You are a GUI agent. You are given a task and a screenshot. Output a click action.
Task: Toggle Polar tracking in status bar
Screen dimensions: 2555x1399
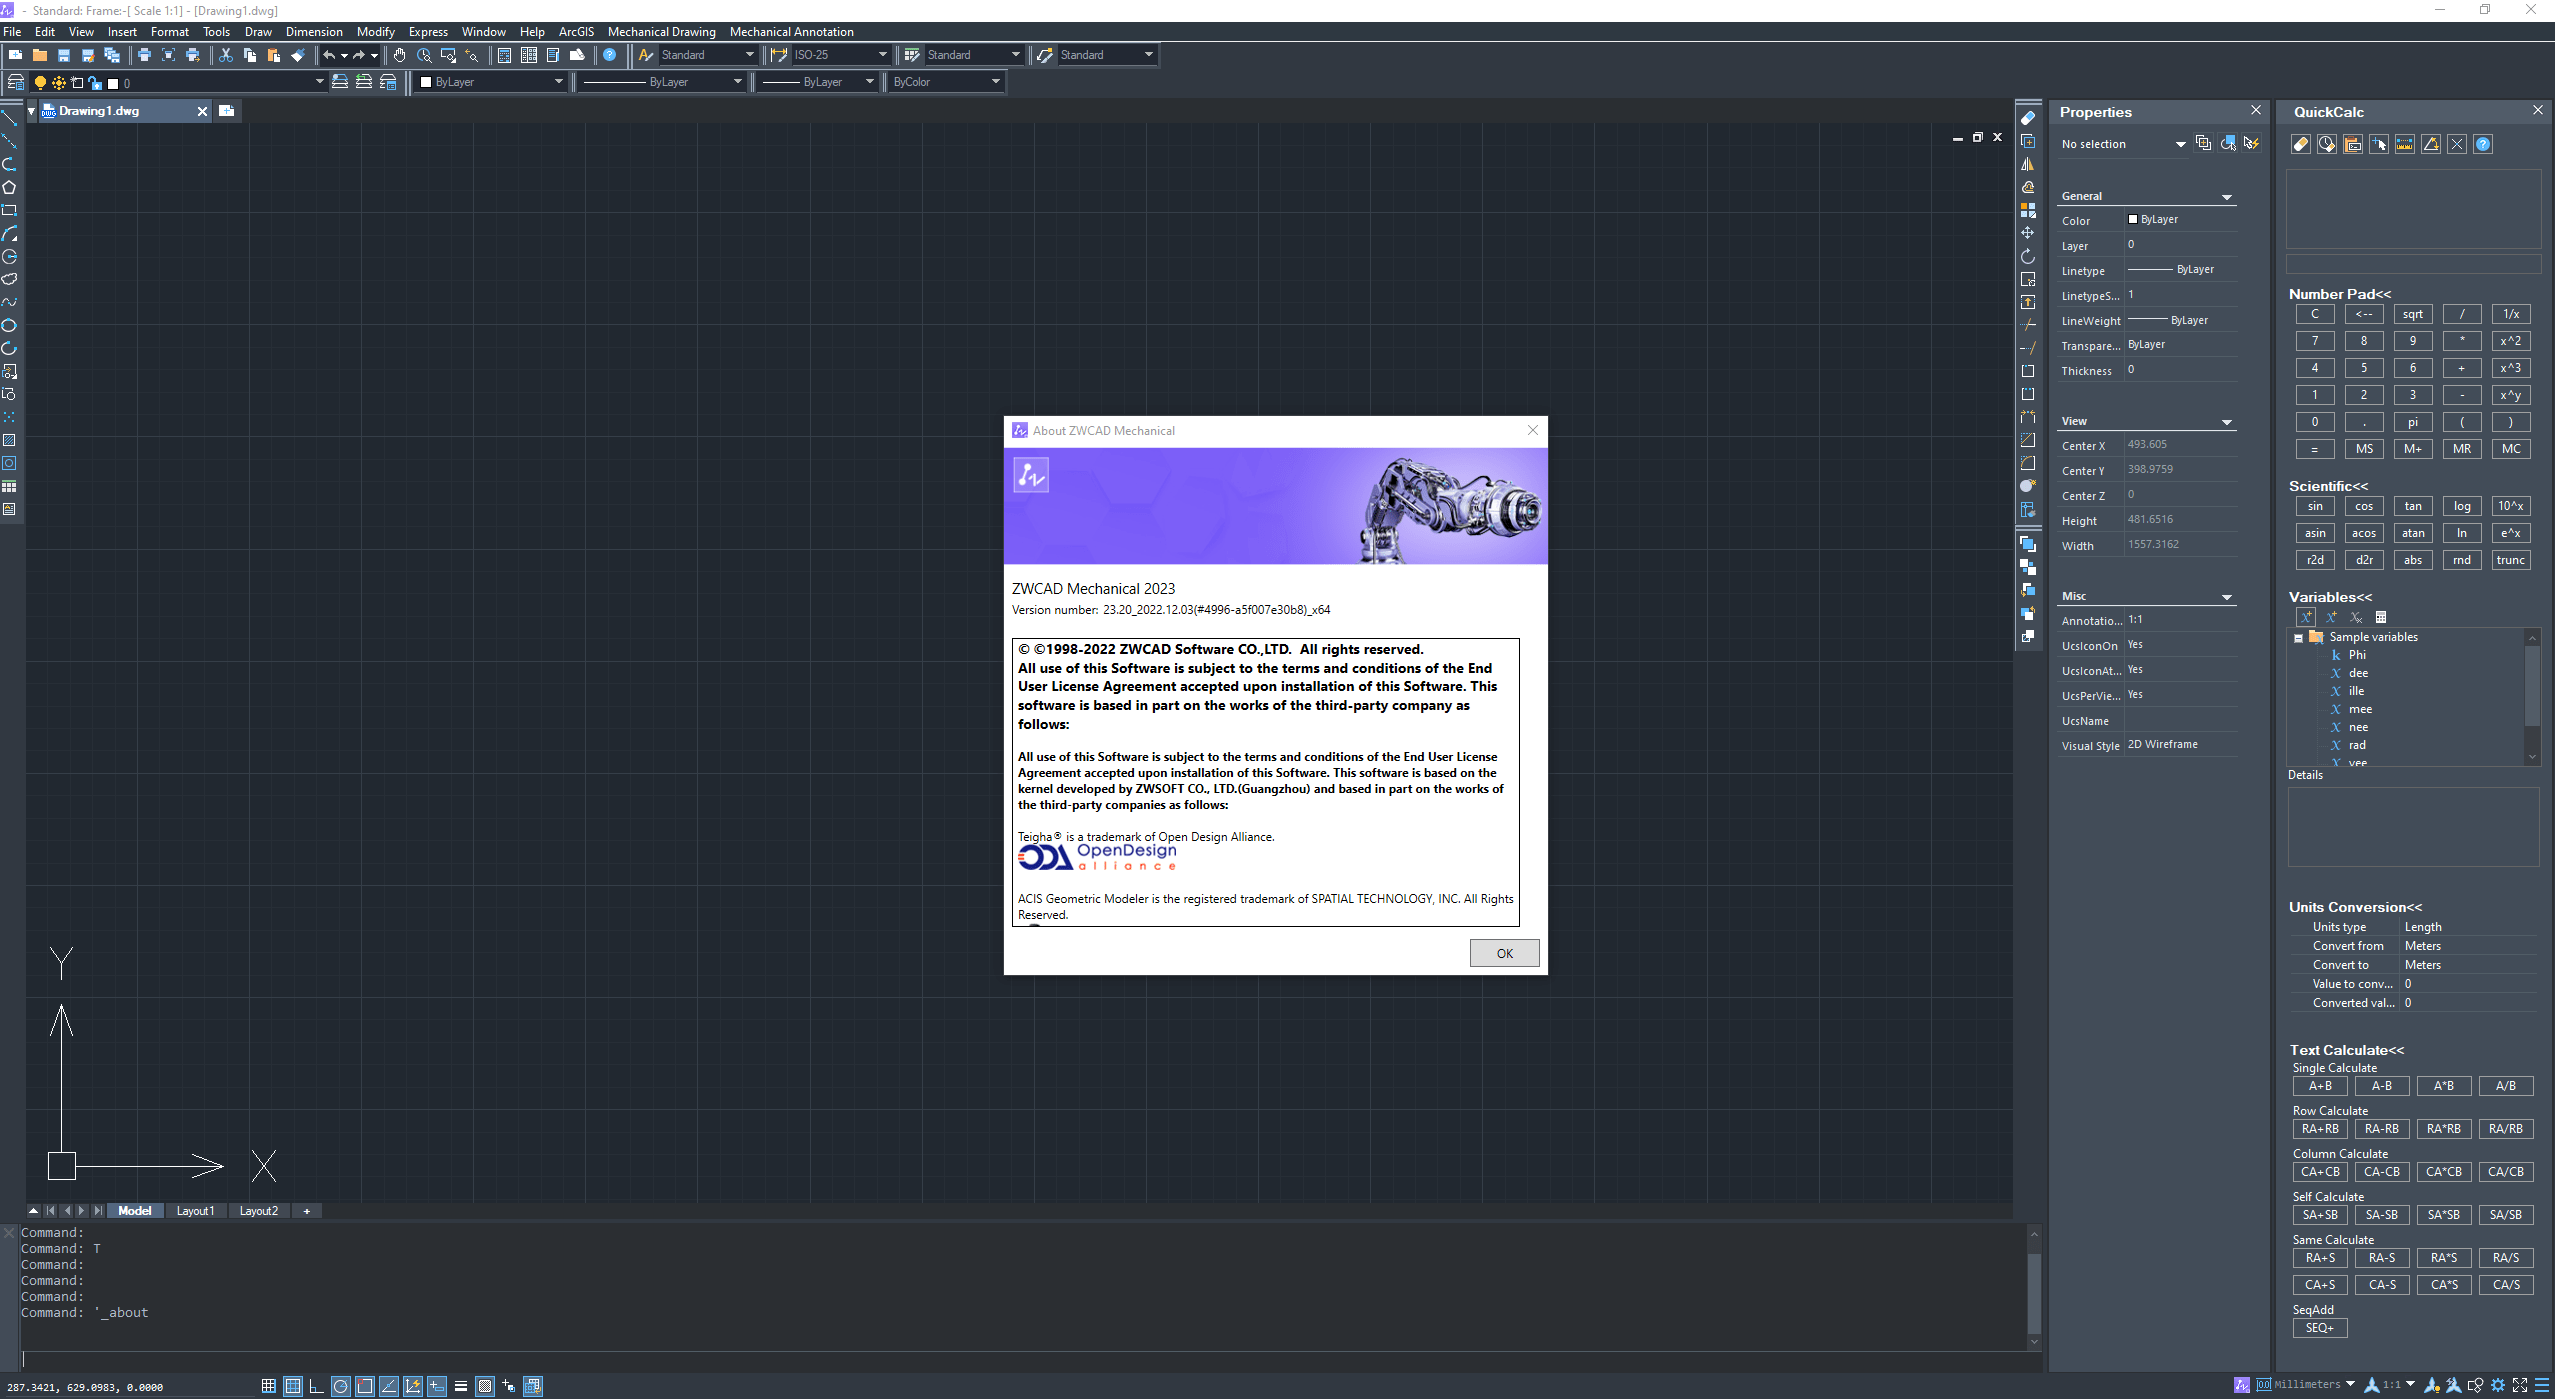[x=341, y=1386]
